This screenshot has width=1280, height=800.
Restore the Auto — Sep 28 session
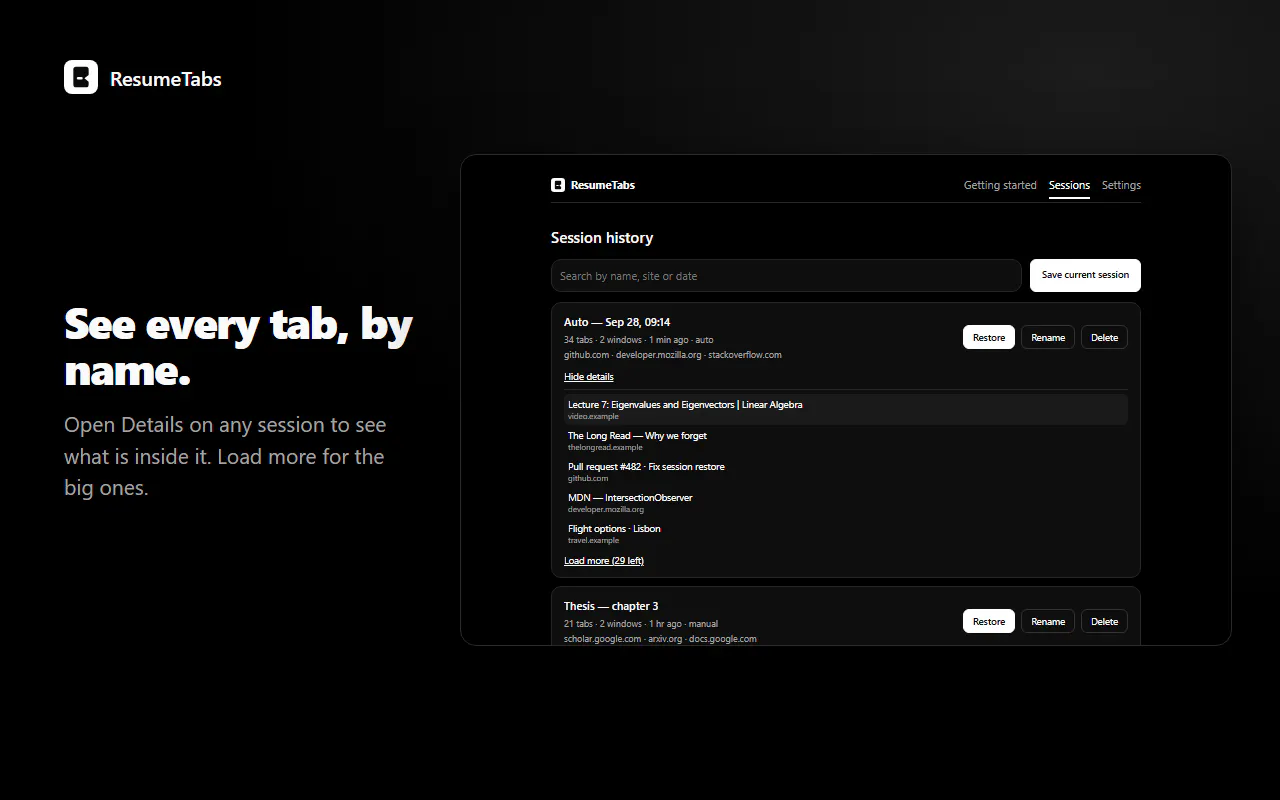[x=989, y=338]
